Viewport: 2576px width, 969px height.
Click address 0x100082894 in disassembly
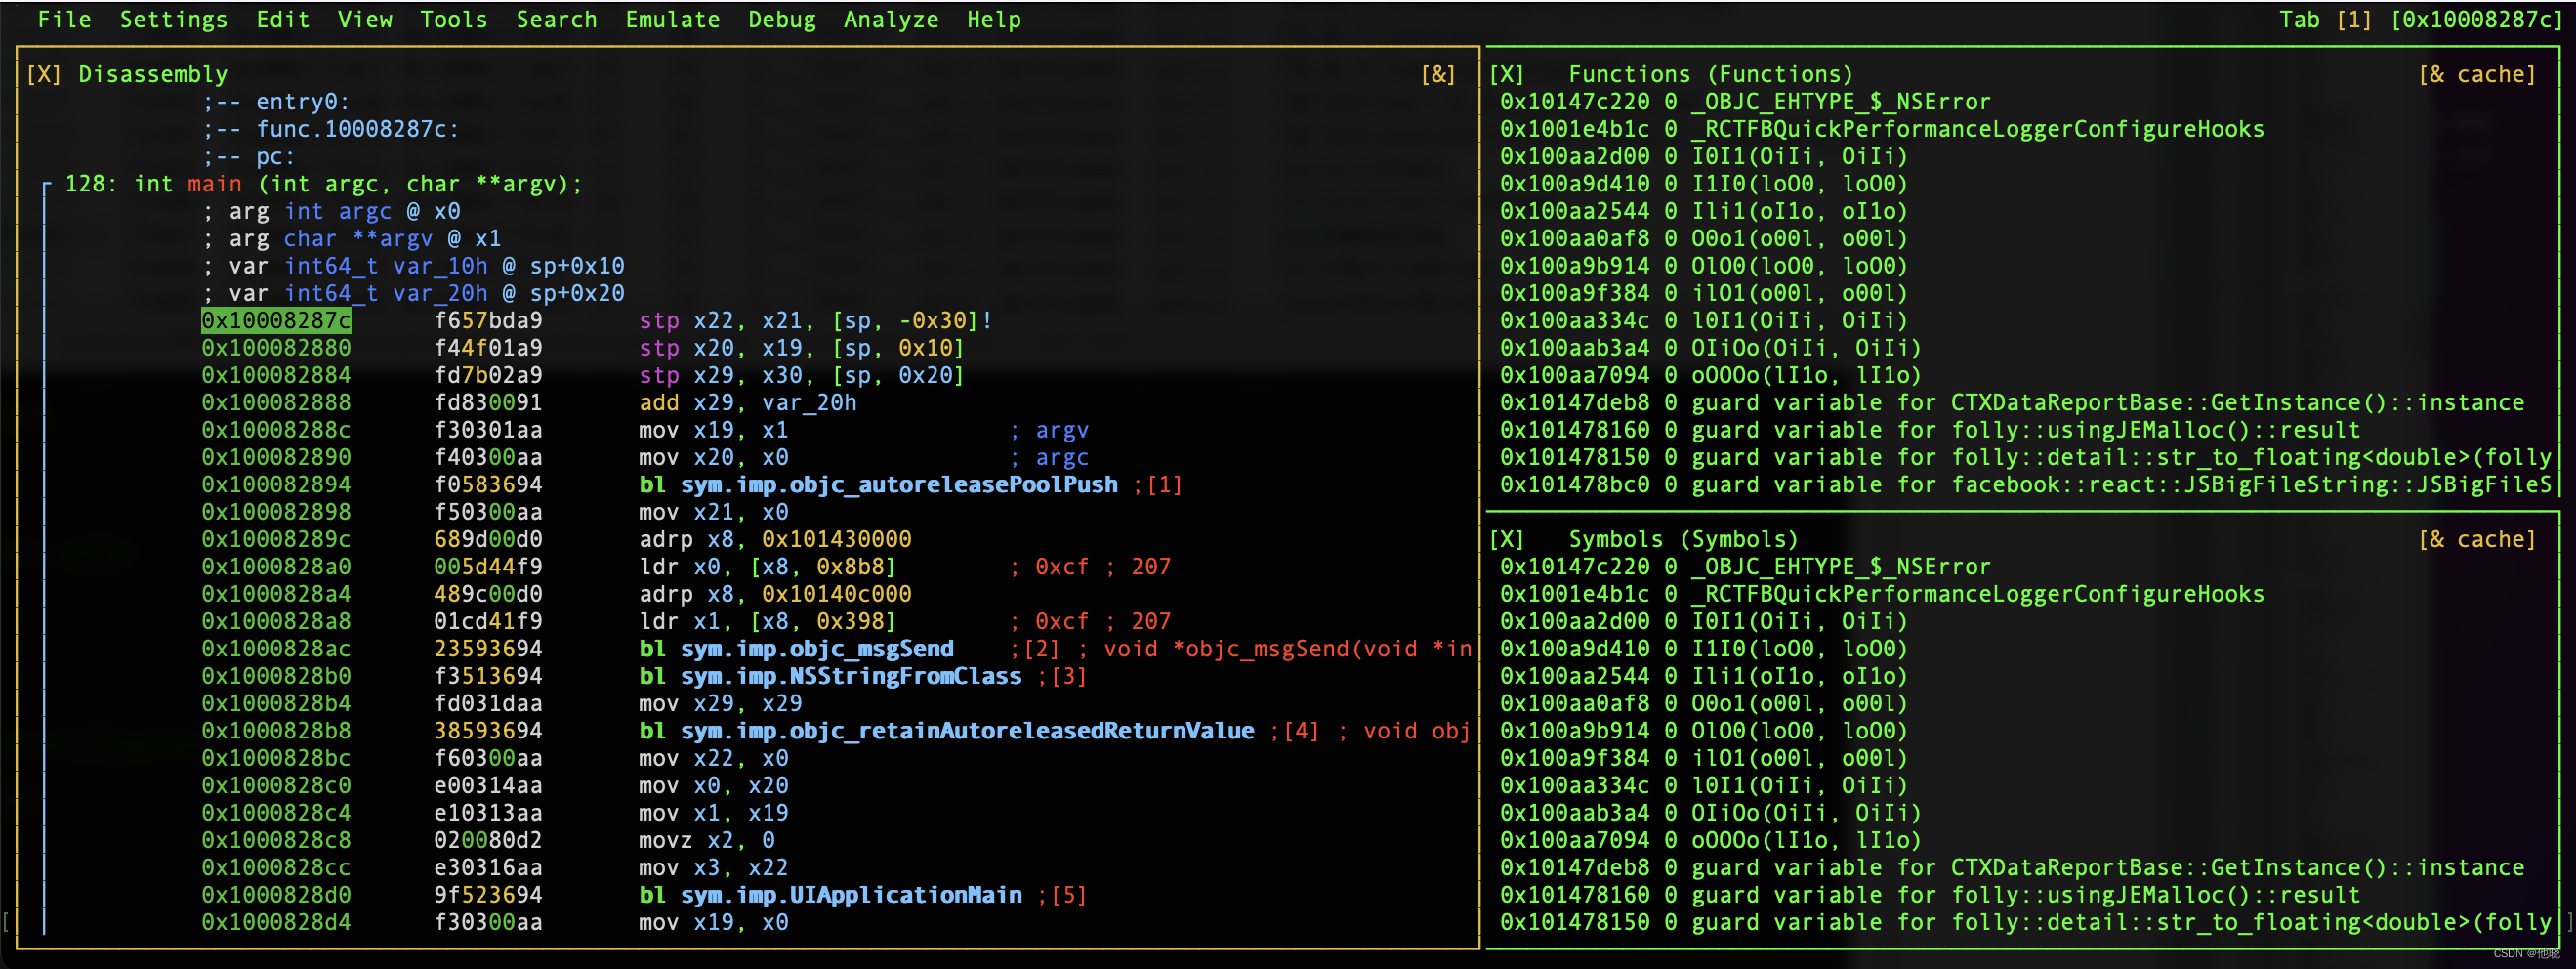276,484
